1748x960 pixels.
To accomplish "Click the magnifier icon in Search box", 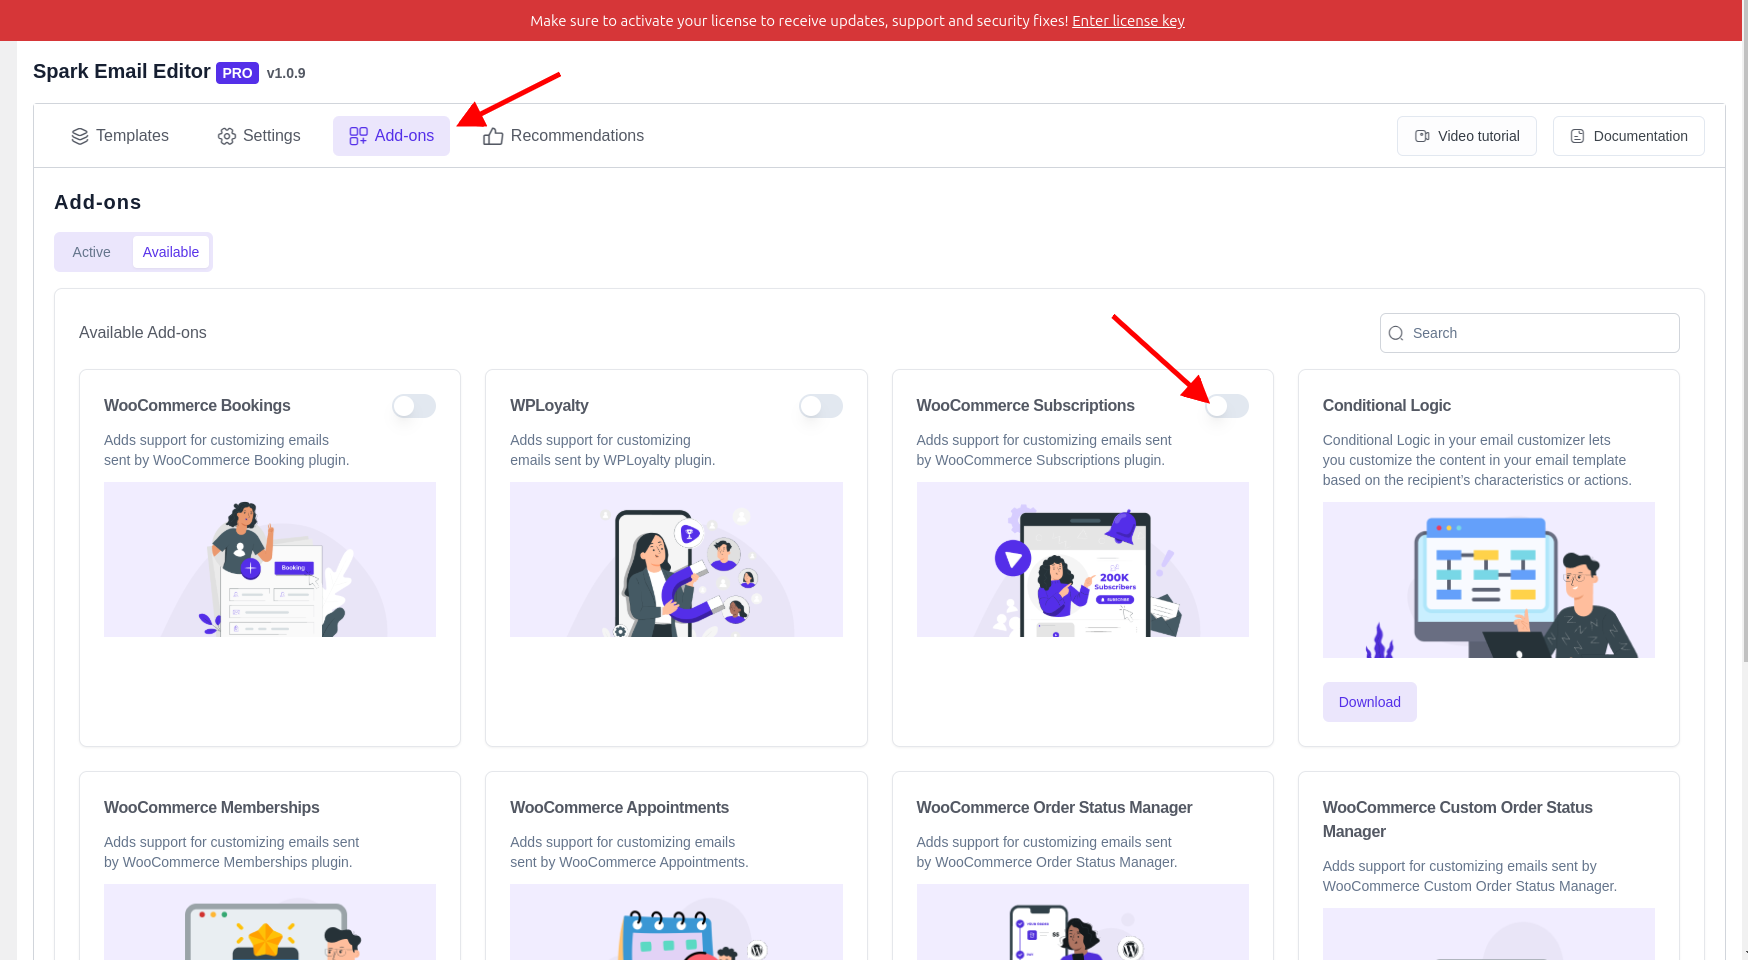I will point(1396,333).
